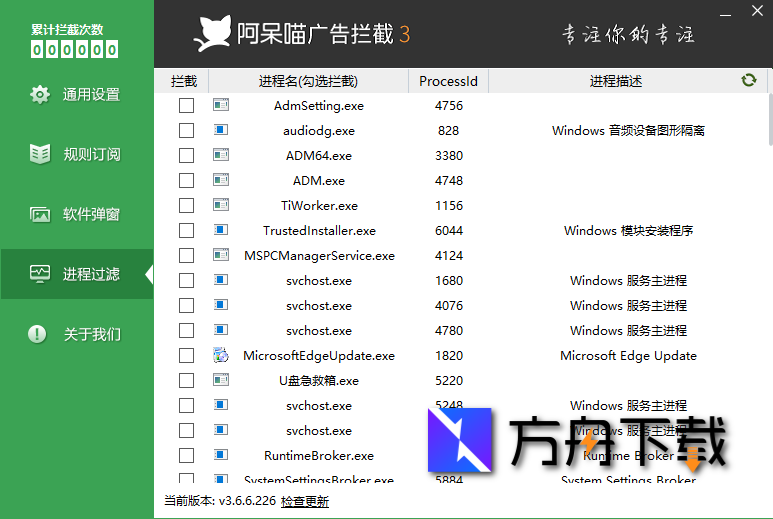Click the icon for svchost.exe PID 4076
Viewport: 773px width, 519px height.
pyautogui.click(x=221, y=305)
